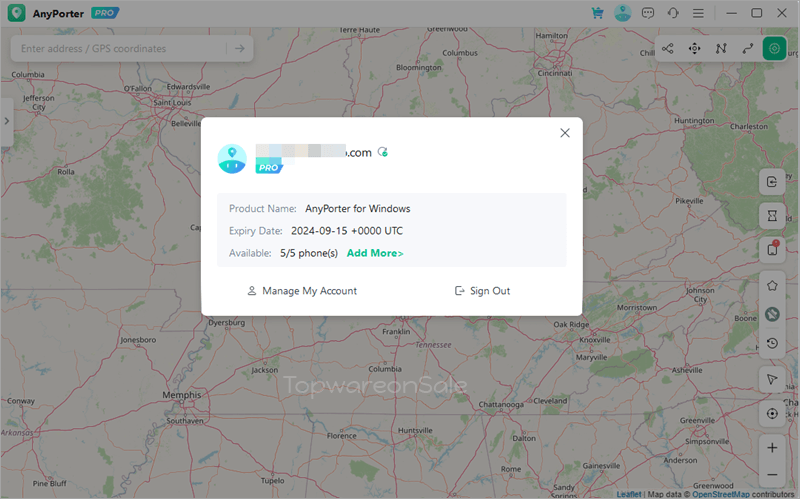
Task: Open the device phone icon with red dot
Action: (772, 250)
